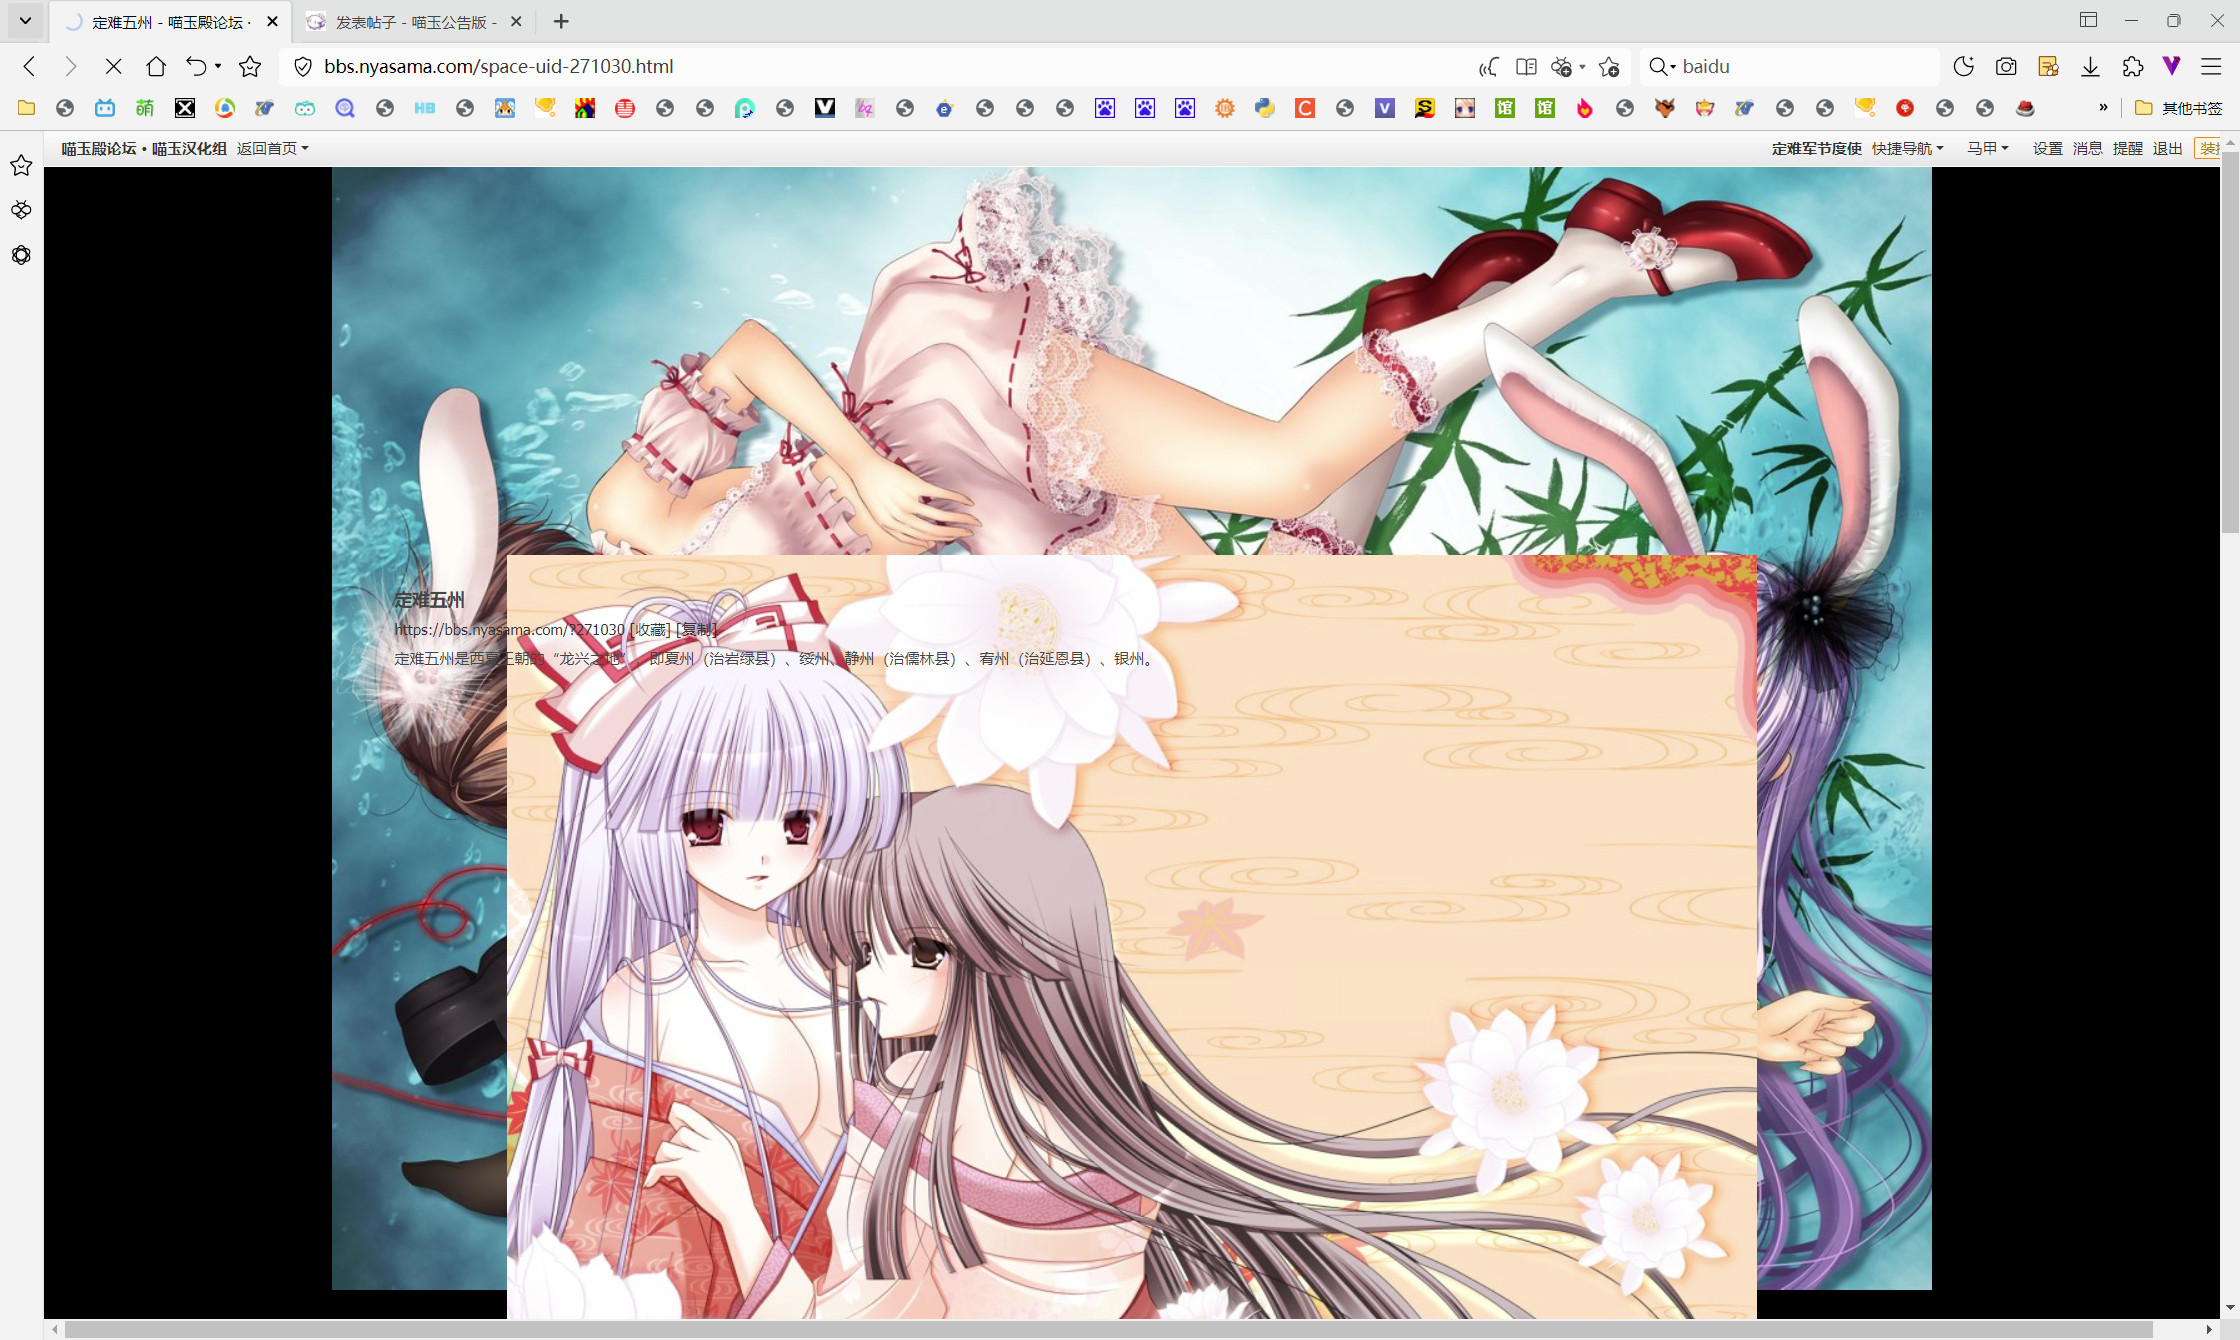Open the downloads panel arrow icon
The image size is (2240, 1340).
(x=2090, y=66)
